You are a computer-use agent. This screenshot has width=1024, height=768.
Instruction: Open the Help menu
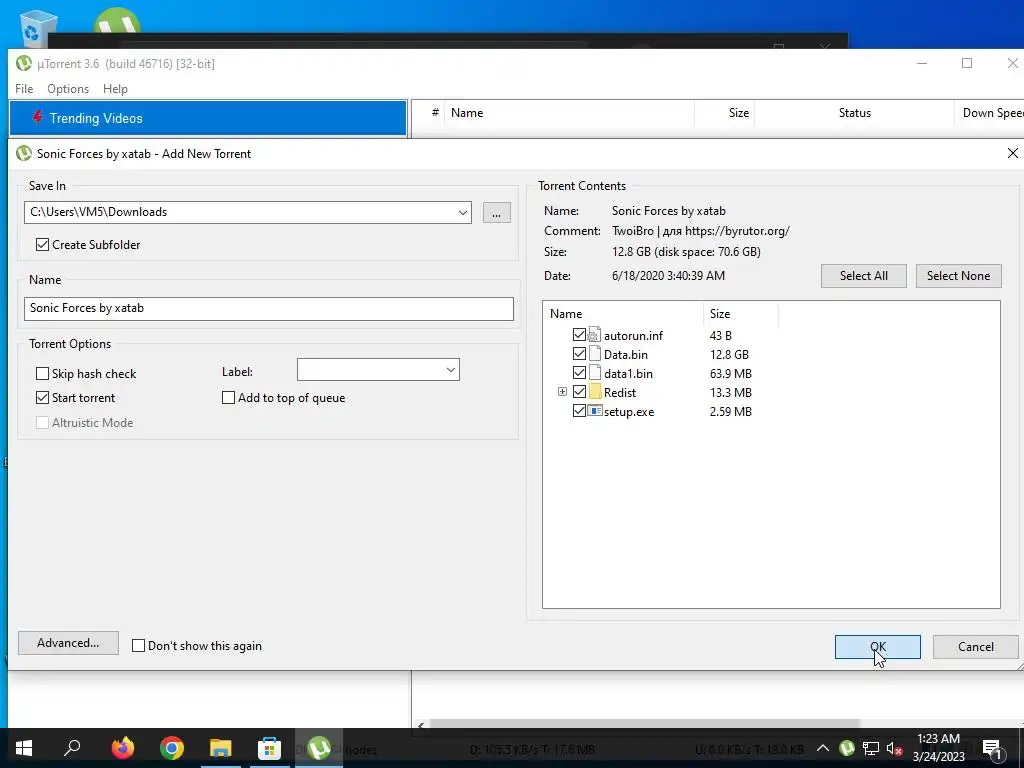(x=116, y=89)
